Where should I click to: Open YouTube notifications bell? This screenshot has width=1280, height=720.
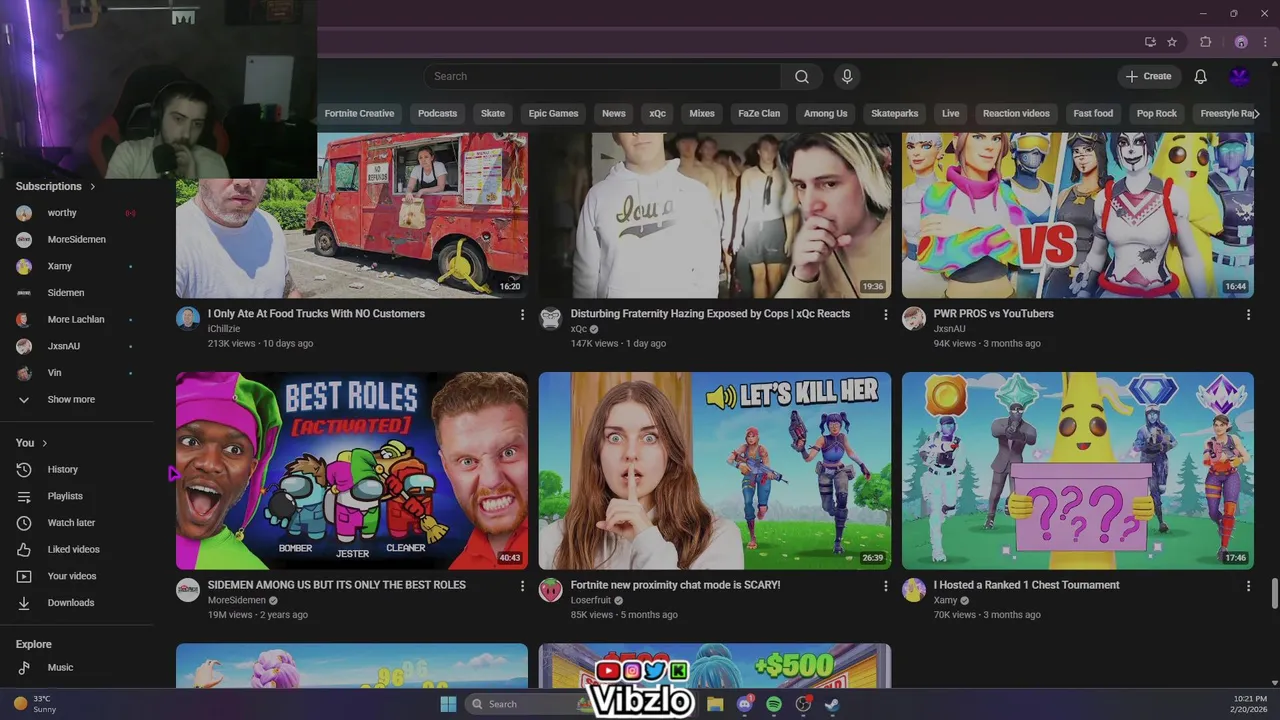point(1201,76)
